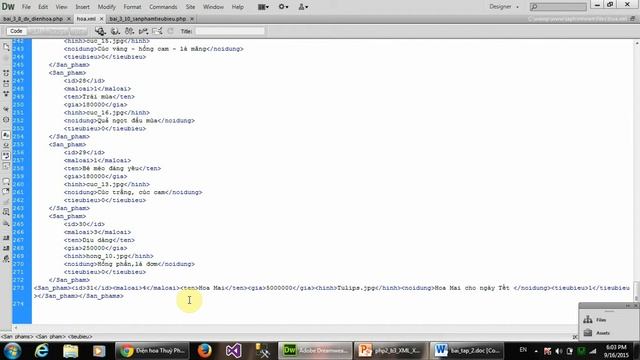Open the Edit menu
Screen dimensions: 640x360
click(x=43, y=7)
